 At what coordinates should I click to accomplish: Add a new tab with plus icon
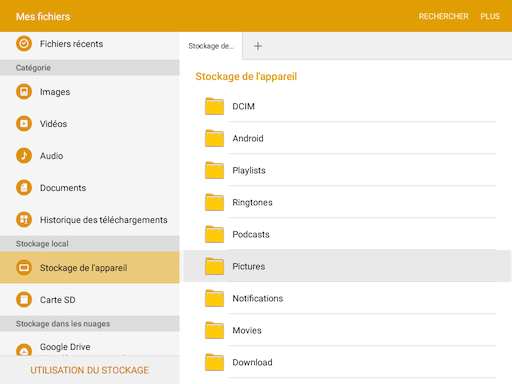pyautogui.click(x=258, y=46)
